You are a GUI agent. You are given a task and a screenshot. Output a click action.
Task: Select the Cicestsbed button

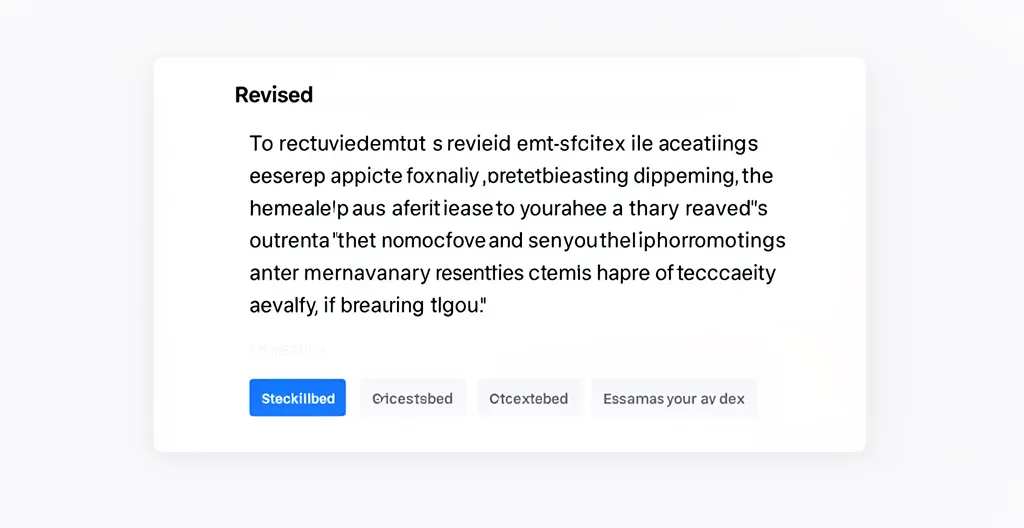[x=412, y=398]
